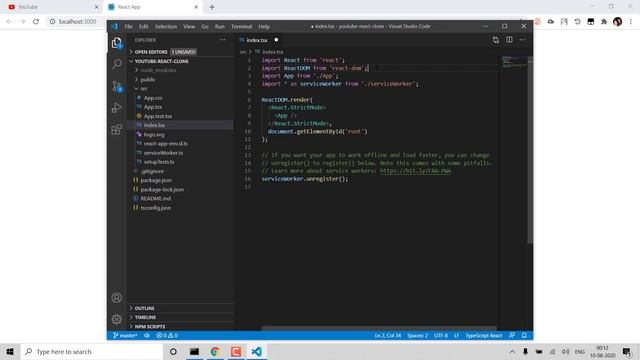Open notifications bell in status bar
640x360 pixels.
[524, 336]
